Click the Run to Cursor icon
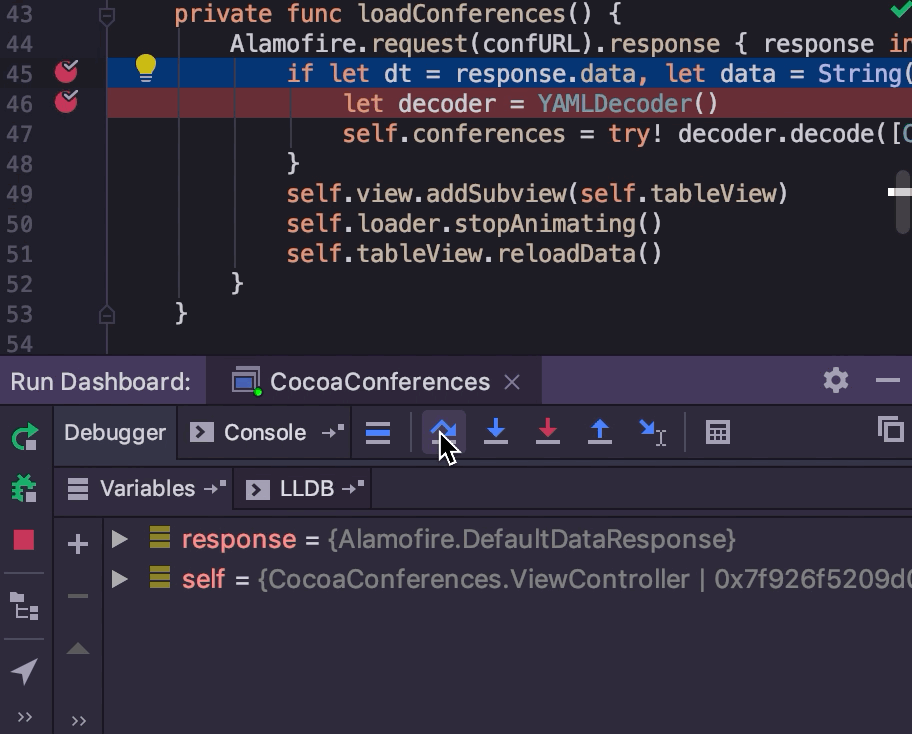This screenshot has width=912, height=734. click(652, 432)
